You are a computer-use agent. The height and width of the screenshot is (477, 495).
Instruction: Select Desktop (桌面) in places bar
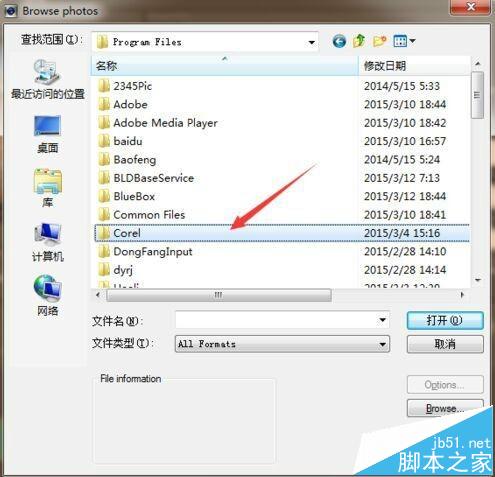(48, 134)
